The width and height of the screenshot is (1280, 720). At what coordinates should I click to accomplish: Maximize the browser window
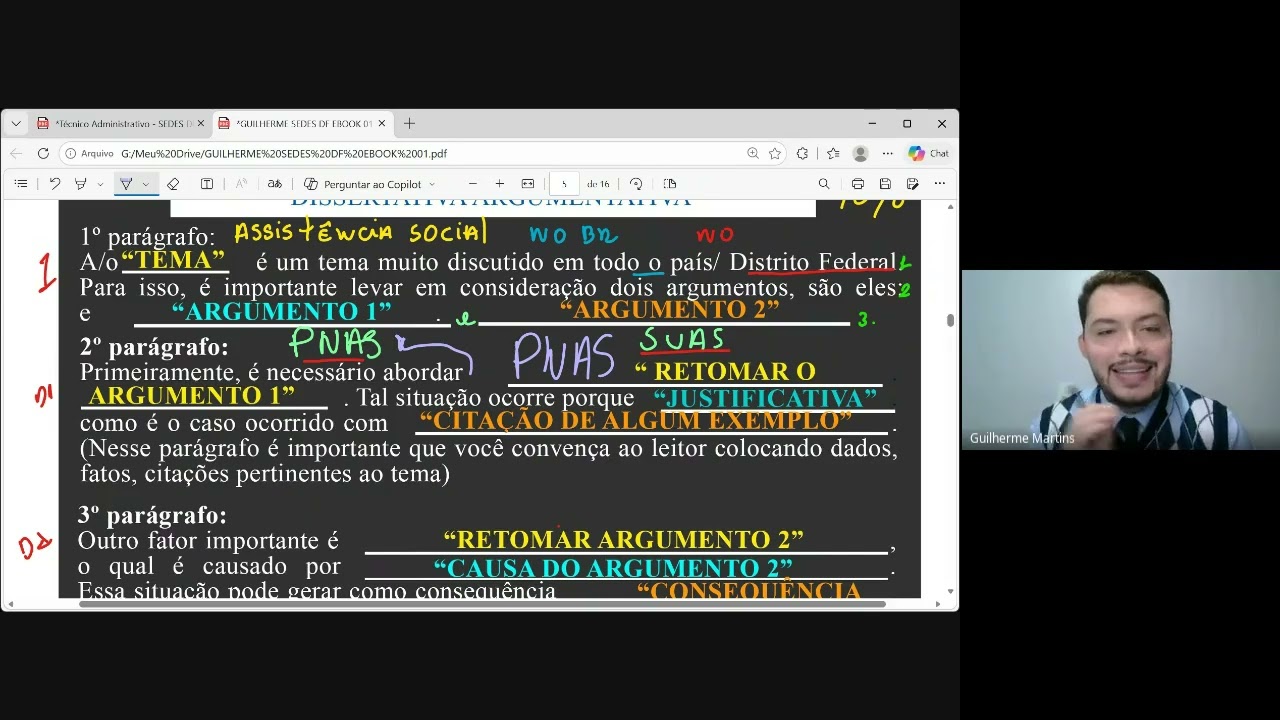click(907, 124)
